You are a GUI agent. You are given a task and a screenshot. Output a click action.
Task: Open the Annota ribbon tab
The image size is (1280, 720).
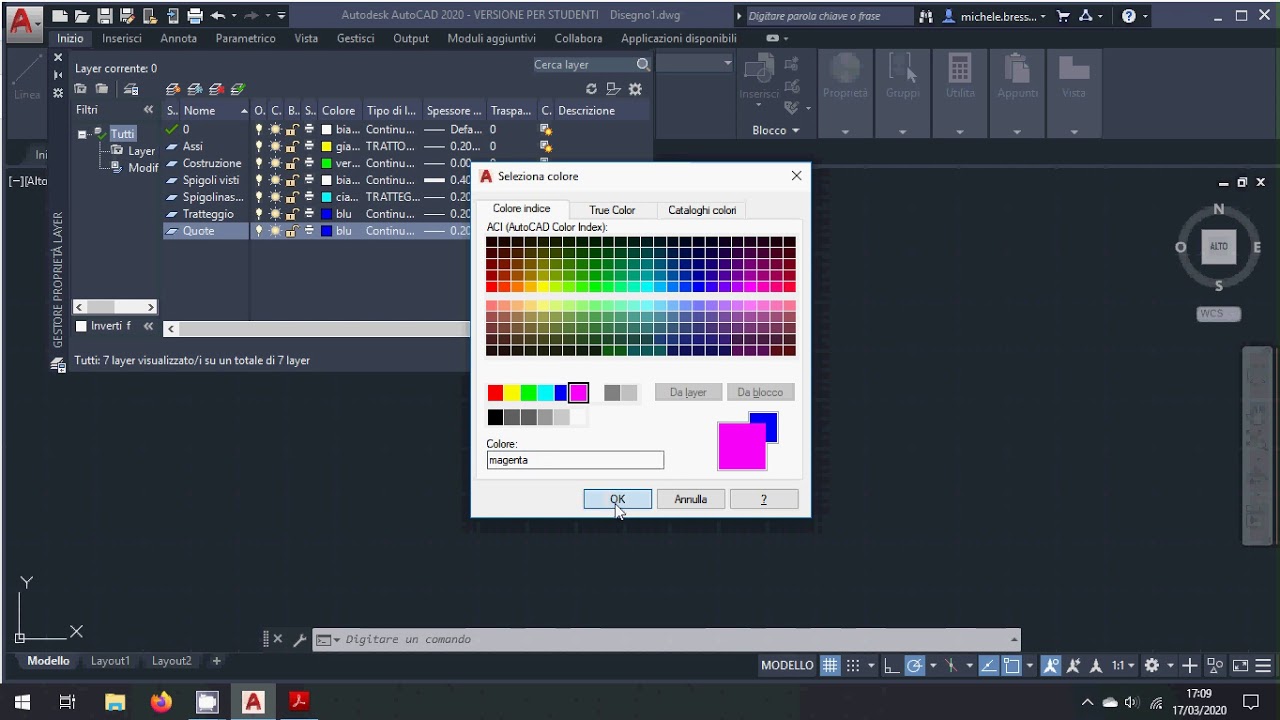[179, 38]
